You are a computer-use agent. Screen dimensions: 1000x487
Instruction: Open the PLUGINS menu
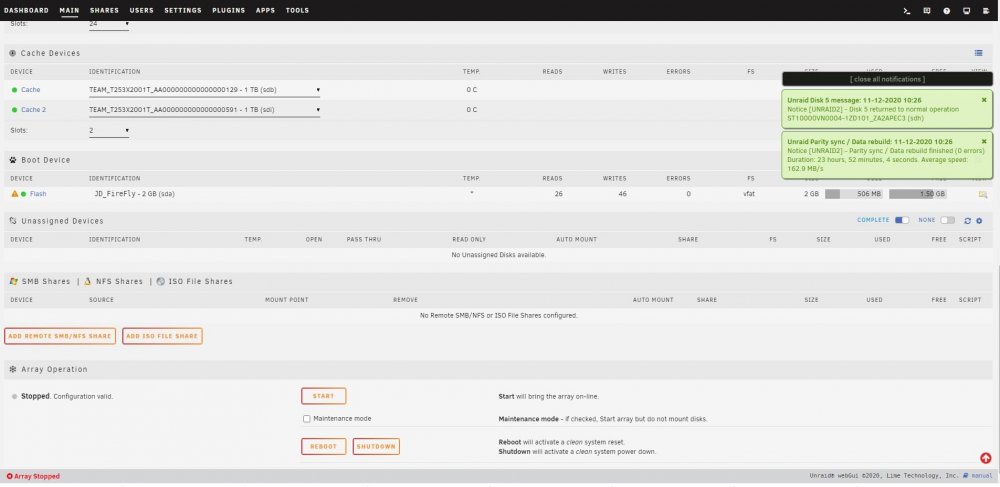pyautogui.click(x=229, y=11)
